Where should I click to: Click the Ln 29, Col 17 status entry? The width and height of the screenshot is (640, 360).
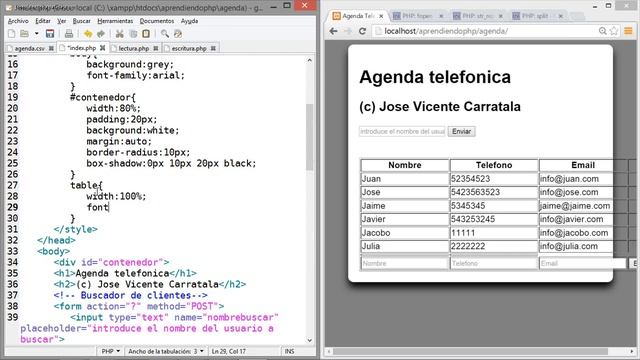229,351
